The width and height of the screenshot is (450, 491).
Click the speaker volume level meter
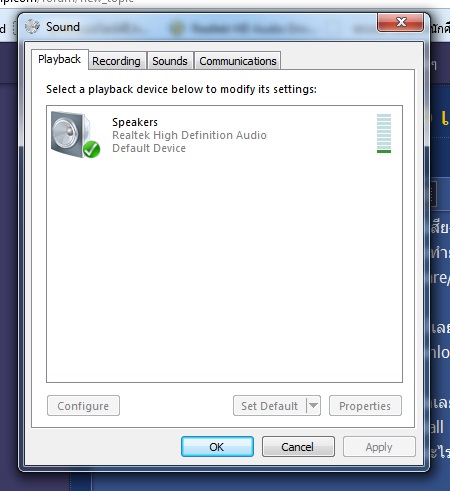pyautogui.click(x=384, y=133)
